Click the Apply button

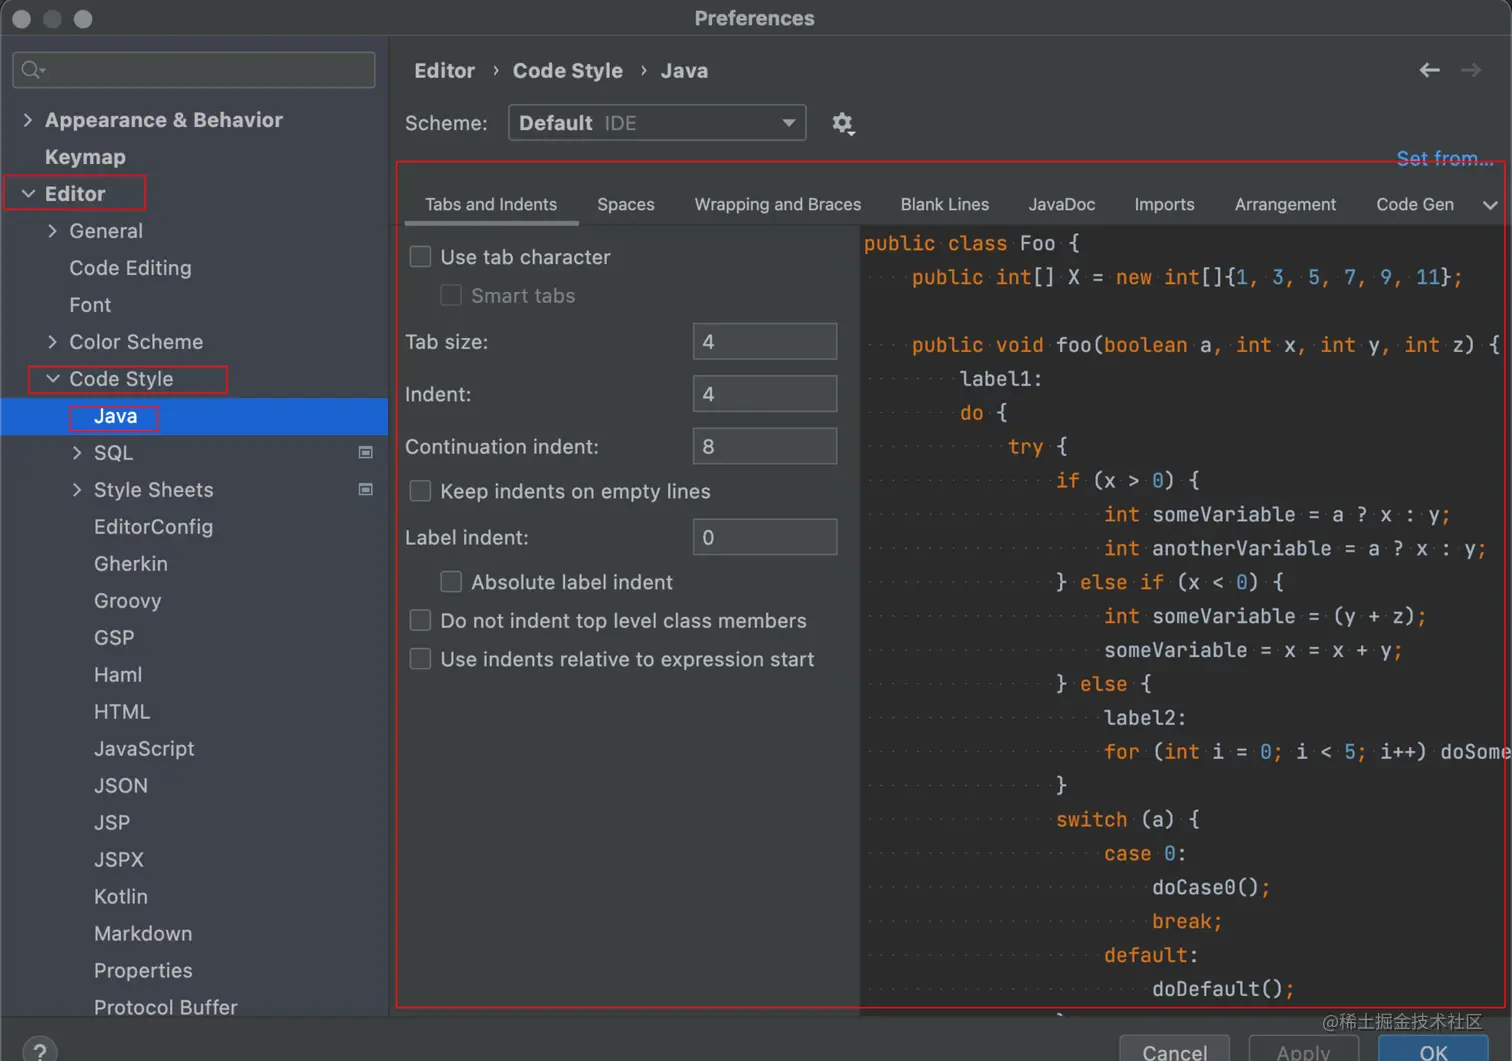tap(1303, 1050)
